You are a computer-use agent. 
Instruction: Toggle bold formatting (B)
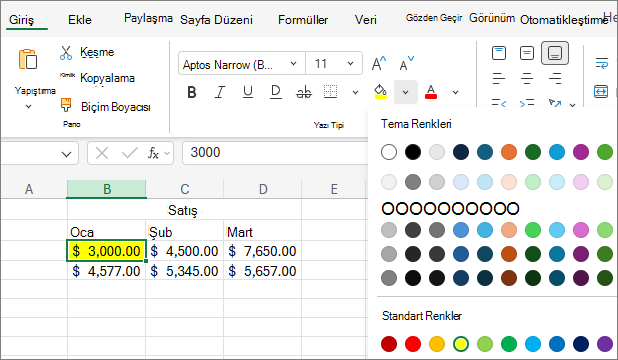point(192,92)
